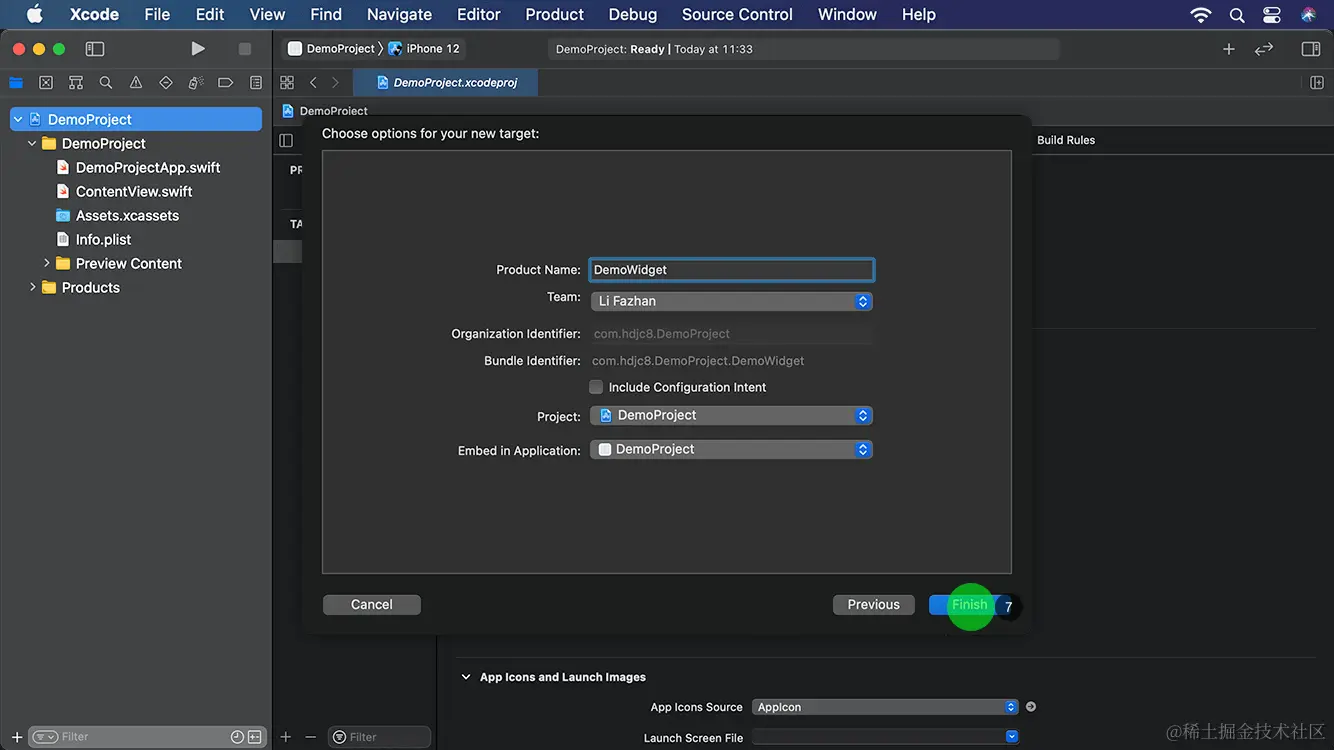The image size is (1334, 750).
Task: Focus the targets list Filter field
Action: [x=380, y=737]
